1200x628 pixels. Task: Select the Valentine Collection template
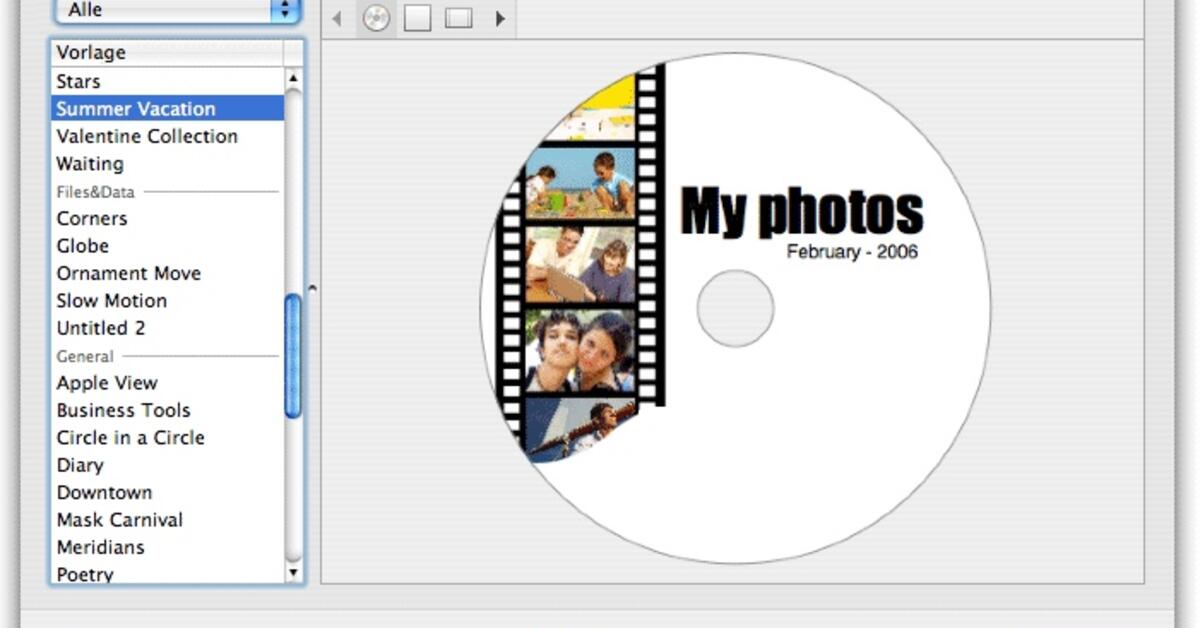(168, 136)
